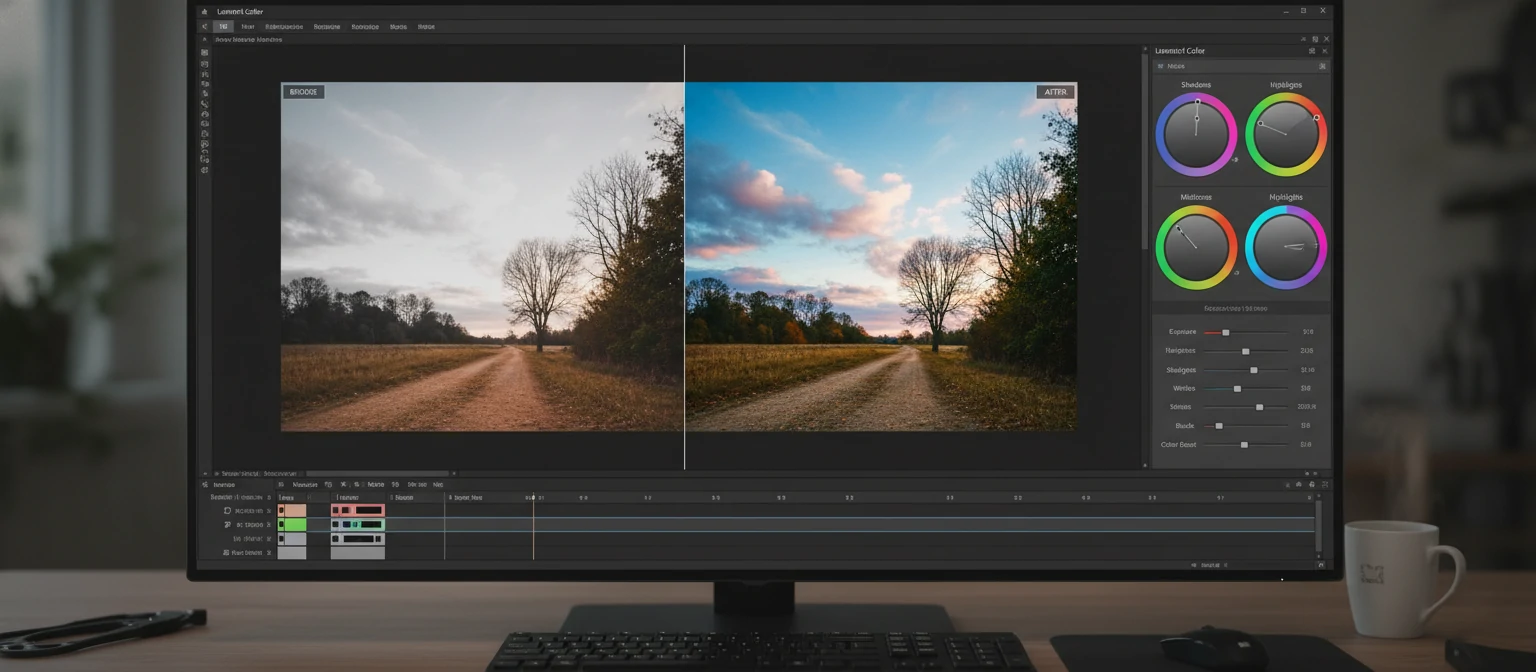Click the icon at timeline toolbar's far left

(205, 485)
